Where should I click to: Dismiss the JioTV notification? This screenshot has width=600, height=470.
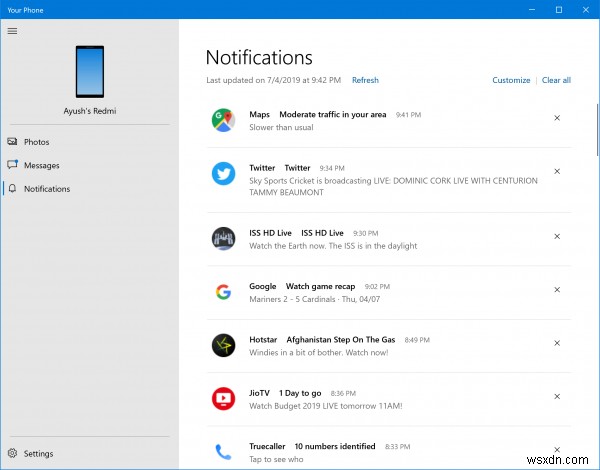tap(557, 396)
